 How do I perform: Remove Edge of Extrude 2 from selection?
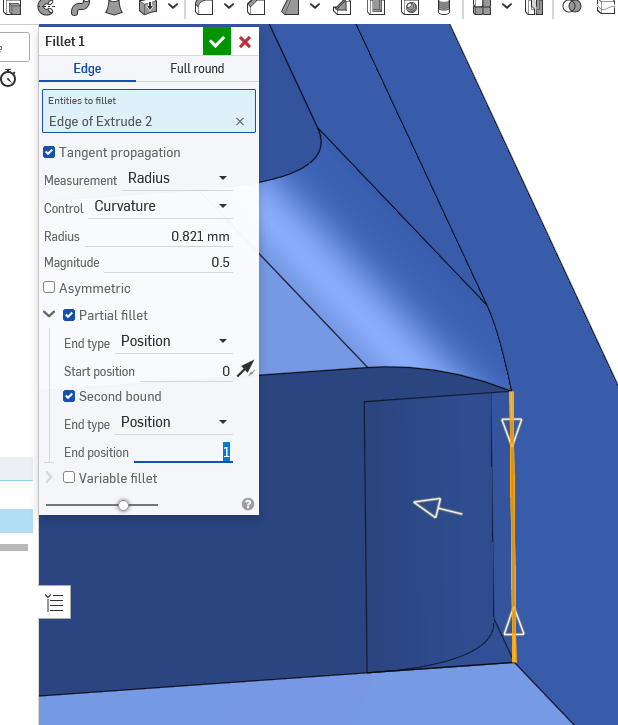point(240,122)
